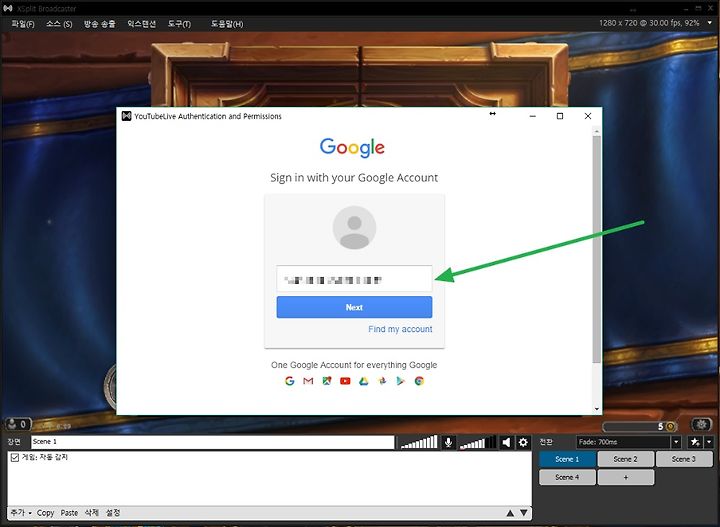Select the 게임: 자동 감지 source row
Viewport: 720px width, 527px height.
pos(269,457)
